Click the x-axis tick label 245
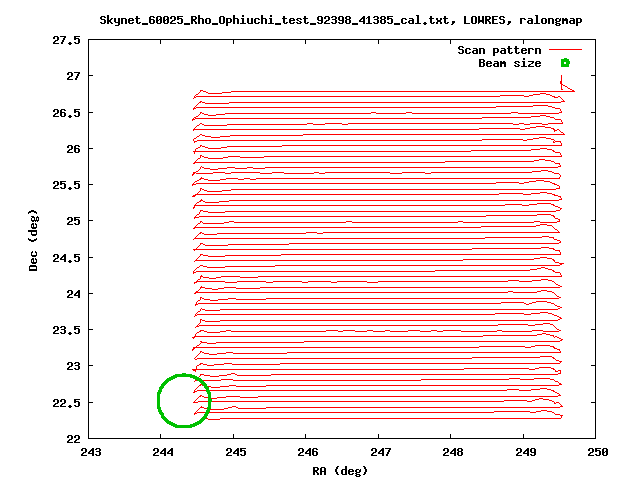 click(x=236, y=452)
